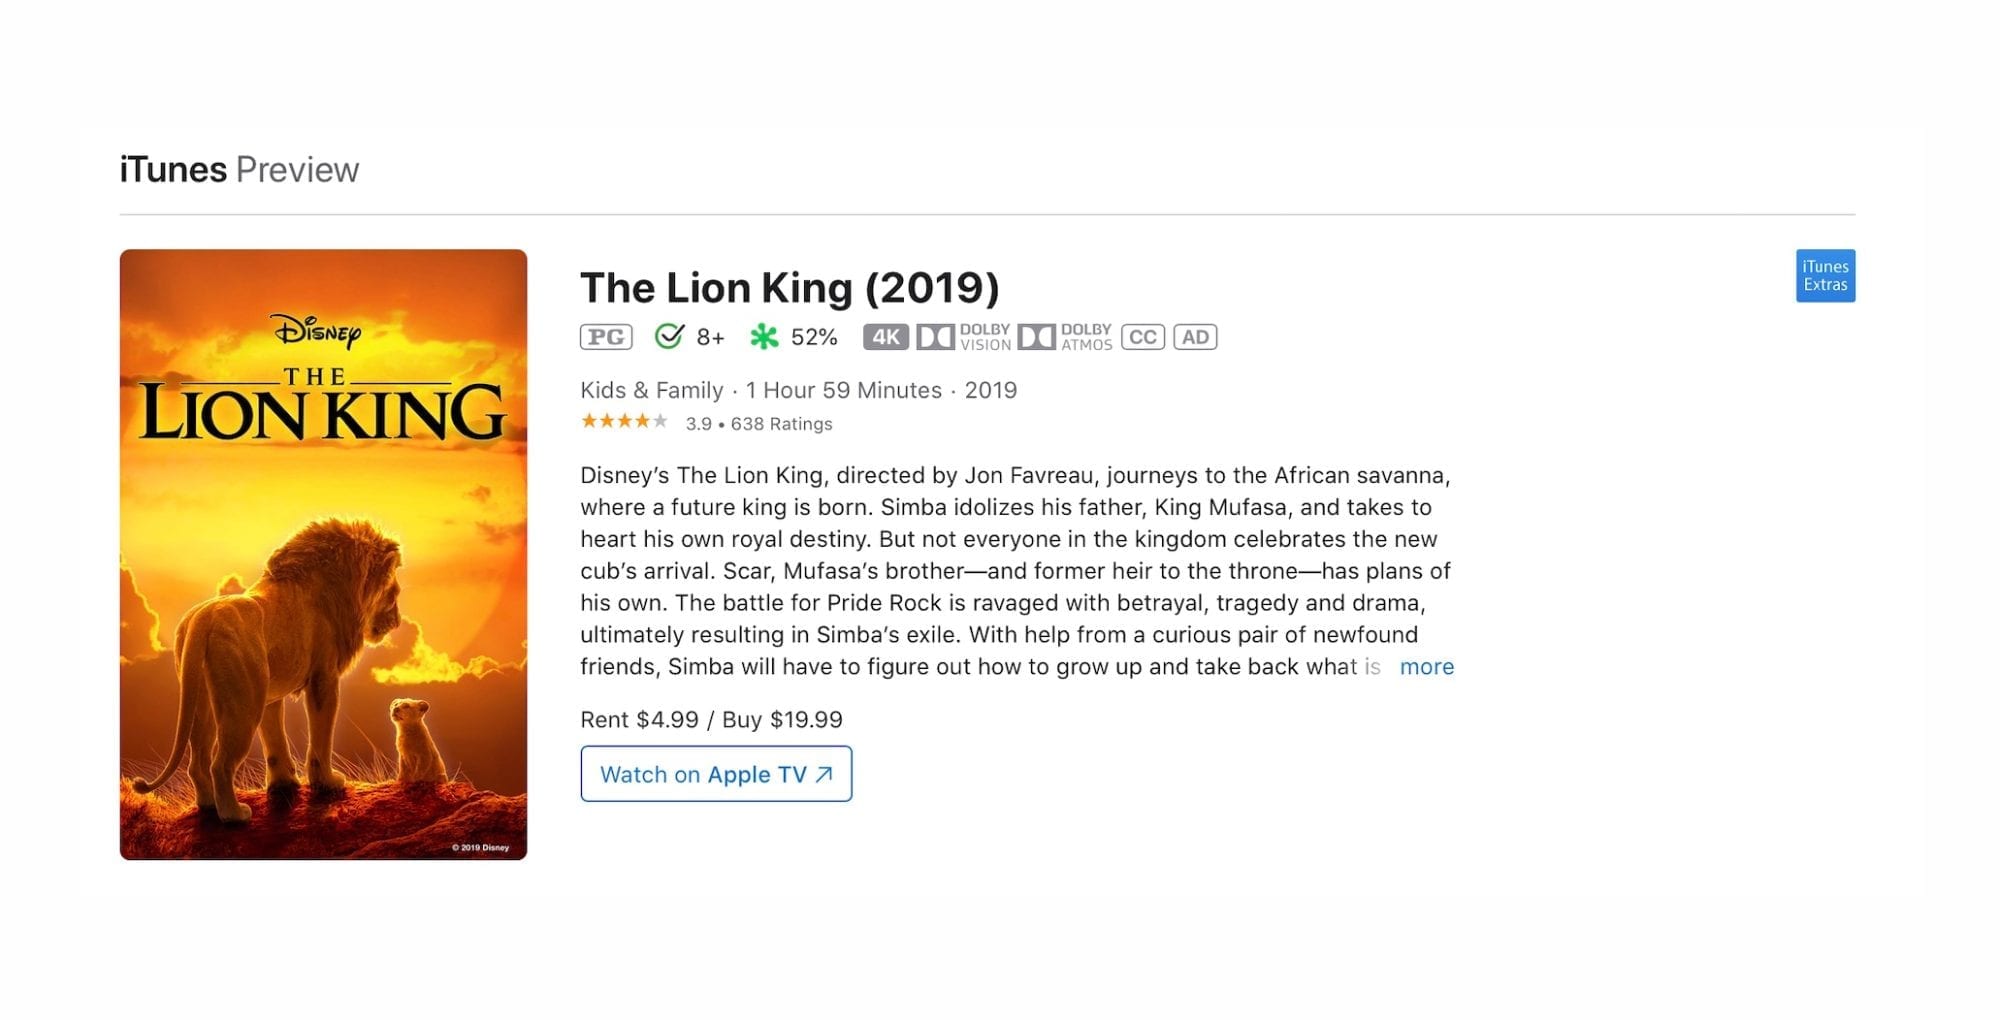Click the iTunes Extras blue badge
2000x1020 pixels.
pos(1825,275)
